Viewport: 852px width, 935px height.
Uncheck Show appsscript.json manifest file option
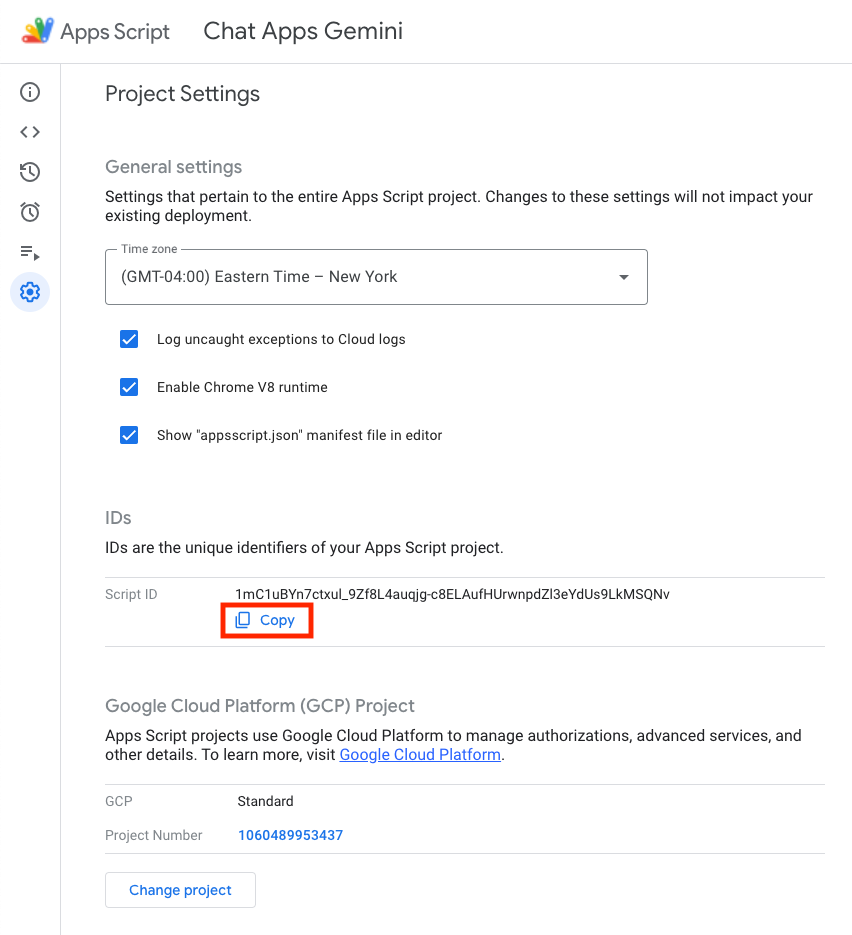129,435
